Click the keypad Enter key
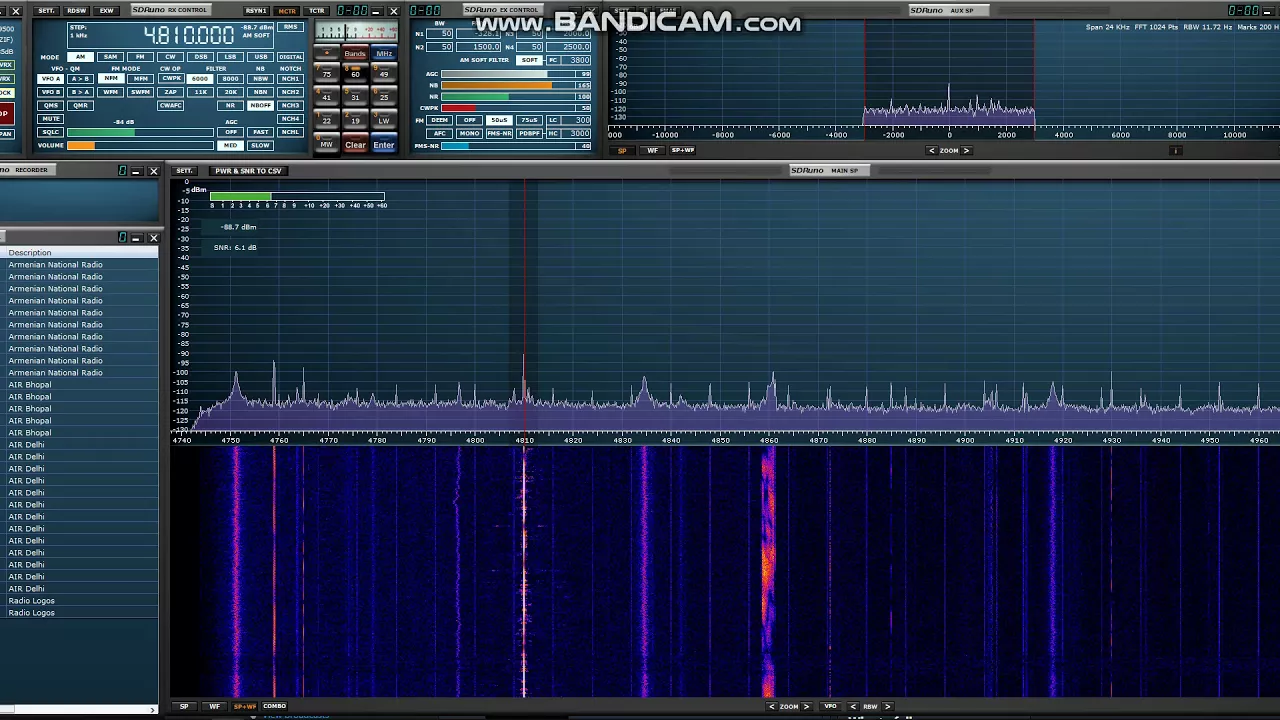1280x720 pixels. point(384,144)
